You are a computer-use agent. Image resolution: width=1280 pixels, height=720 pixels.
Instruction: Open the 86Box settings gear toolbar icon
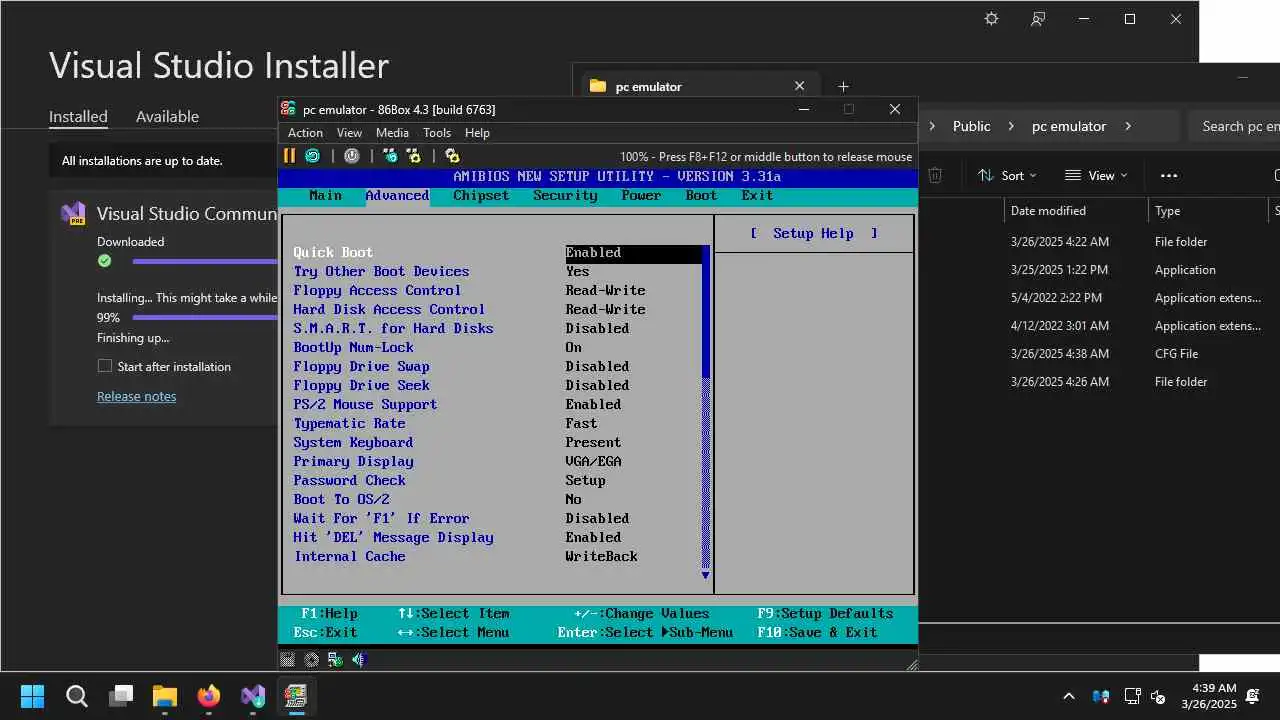tap(452, 156)
